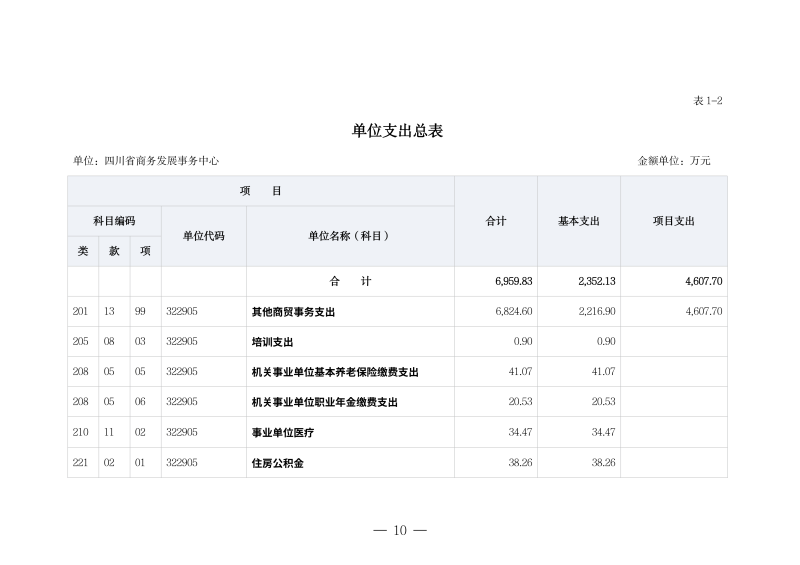
Task: Select the 单位代码 column header
Action: (203, 236)
